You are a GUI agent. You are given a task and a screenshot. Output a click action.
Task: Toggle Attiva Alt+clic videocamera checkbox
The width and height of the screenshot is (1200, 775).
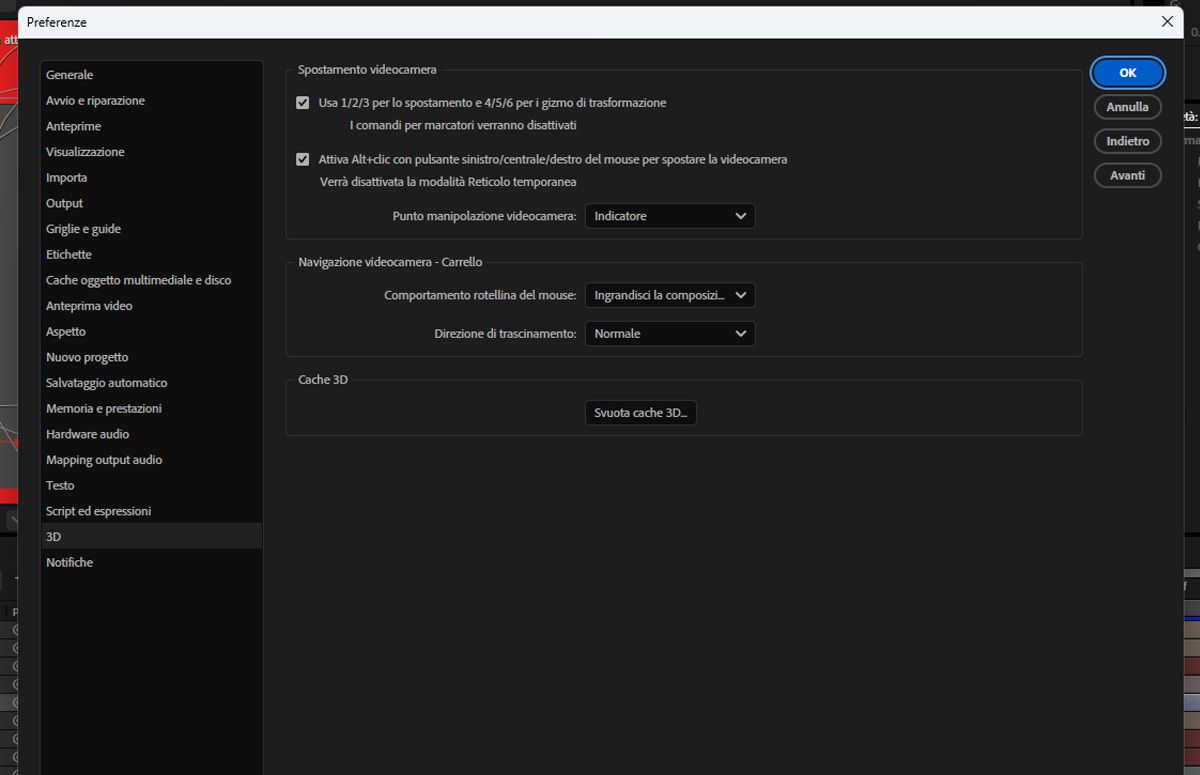[x=303, y=159]
